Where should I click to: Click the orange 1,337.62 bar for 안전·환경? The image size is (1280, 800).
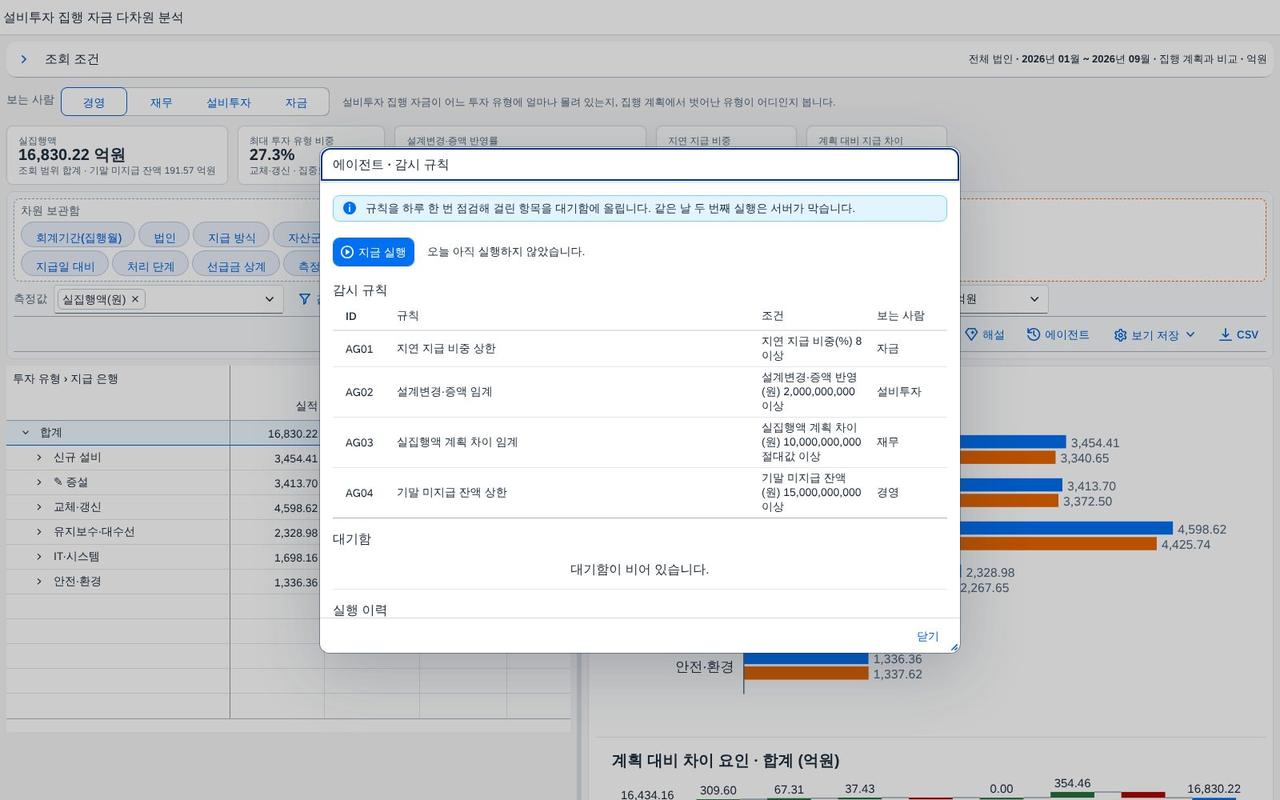[x=806, y=674]
